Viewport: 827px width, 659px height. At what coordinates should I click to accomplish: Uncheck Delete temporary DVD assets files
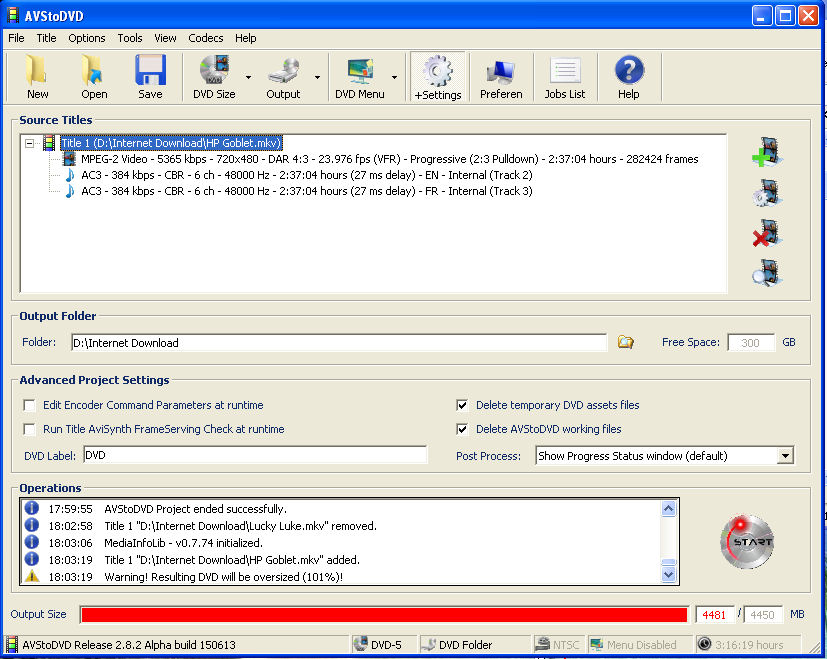click(462, 405)
